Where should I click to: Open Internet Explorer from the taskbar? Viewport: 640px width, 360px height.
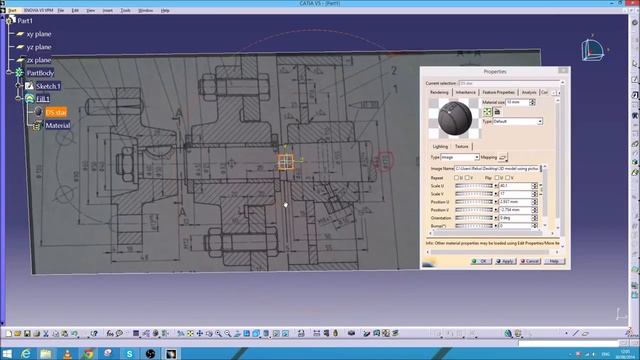[x=26, y=353]
